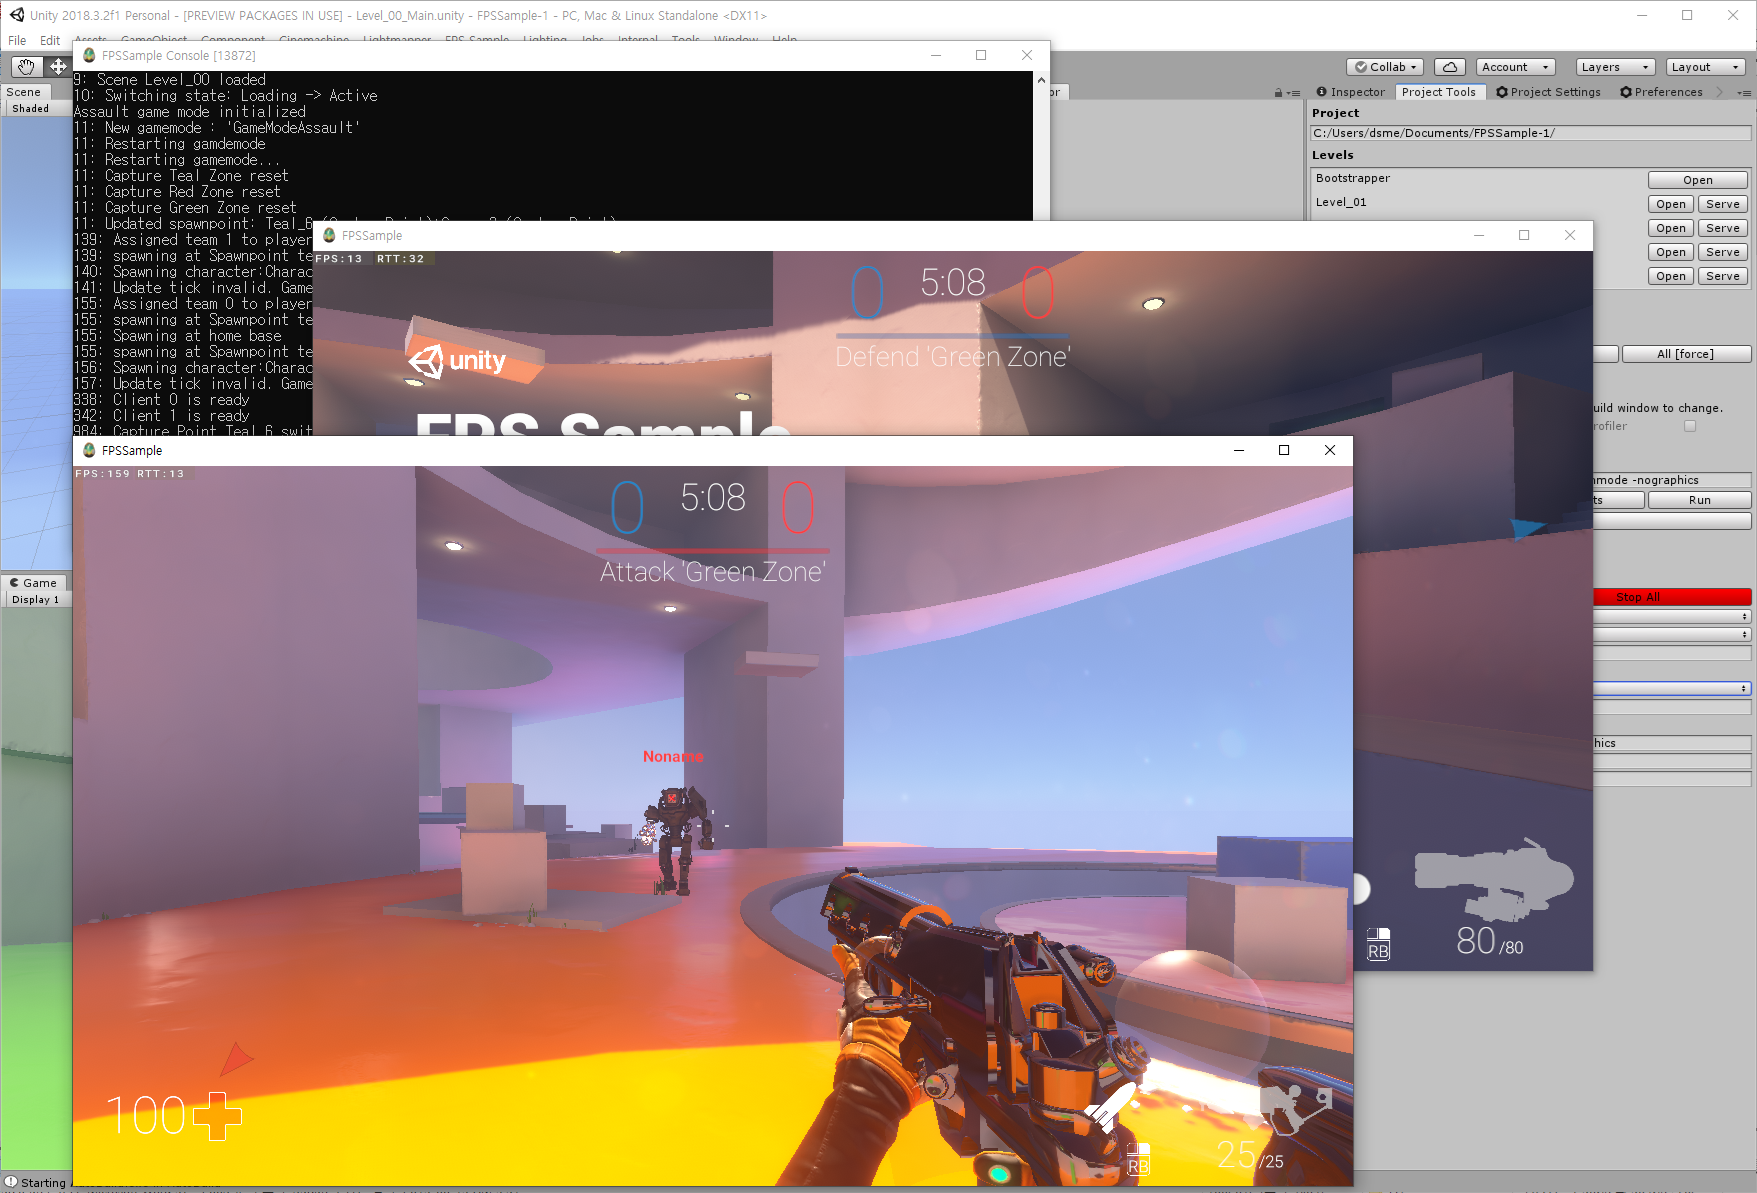The width and height of the screenshot is (1757, 1193).
Task: Click the tab overflow arrow after Preferences
Action: click(1719, 92)
